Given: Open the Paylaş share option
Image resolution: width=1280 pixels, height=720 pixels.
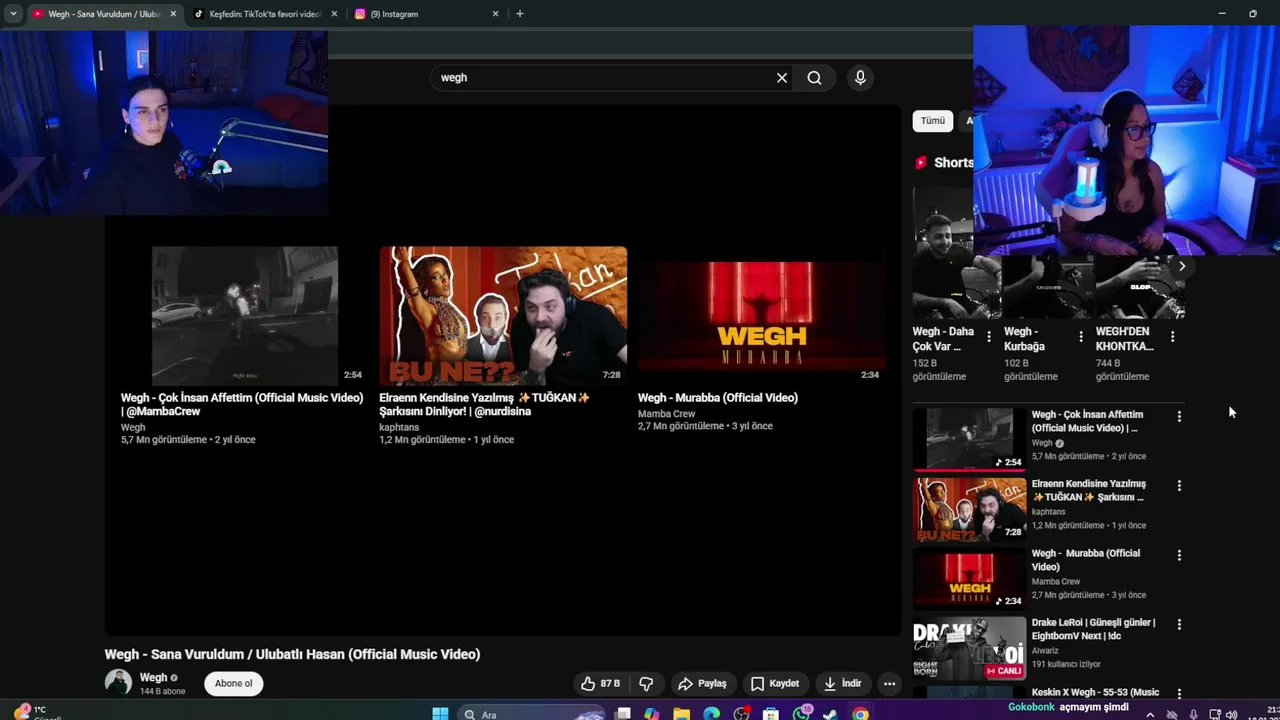Looking at the screenshot, I should click(x=702, y=684).
